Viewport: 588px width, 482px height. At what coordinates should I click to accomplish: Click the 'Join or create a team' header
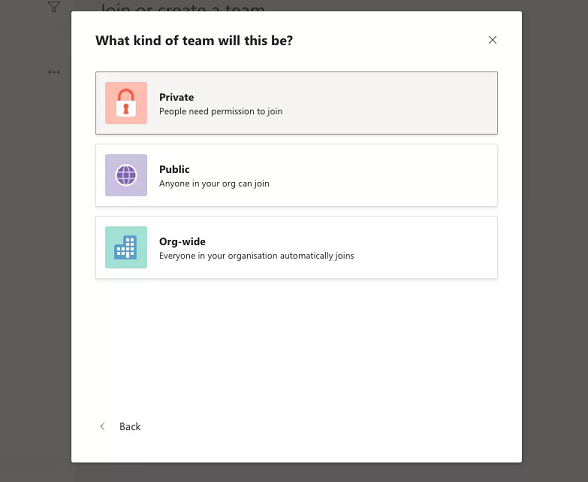pos(183,6)
